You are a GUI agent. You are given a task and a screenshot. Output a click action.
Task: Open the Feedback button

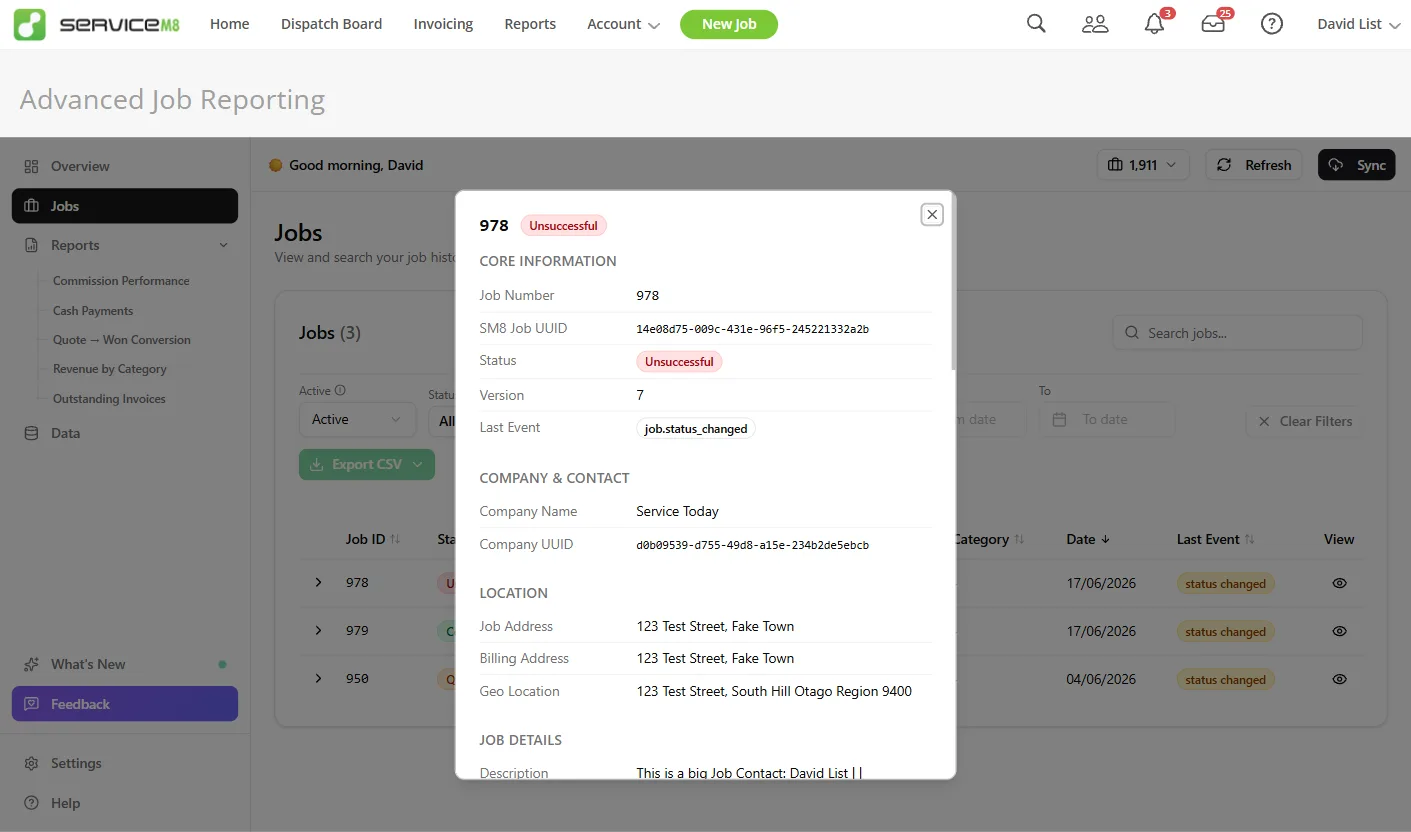(125, 704)
